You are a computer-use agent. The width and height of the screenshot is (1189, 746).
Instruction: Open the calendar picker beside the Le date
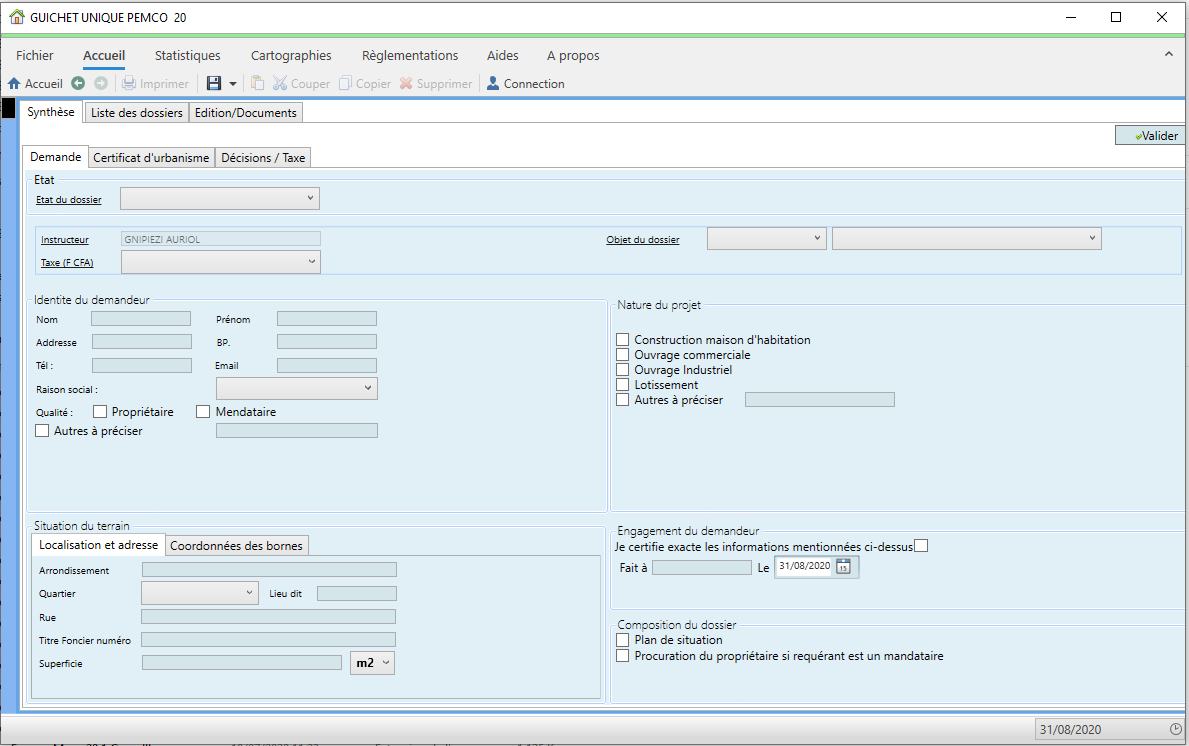pyautogui.click(x=843, y=566)
